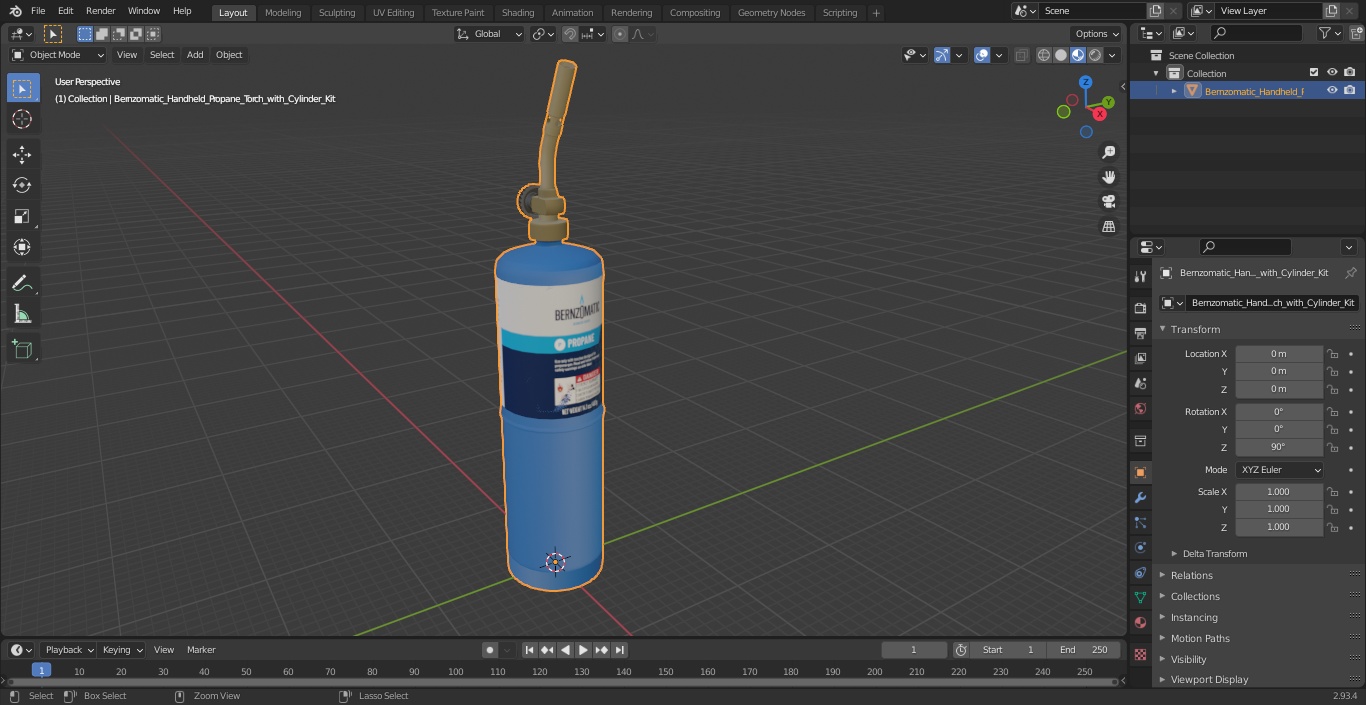Click the outliner search field
The image size is (1366, 705).
pos(1256,33)
